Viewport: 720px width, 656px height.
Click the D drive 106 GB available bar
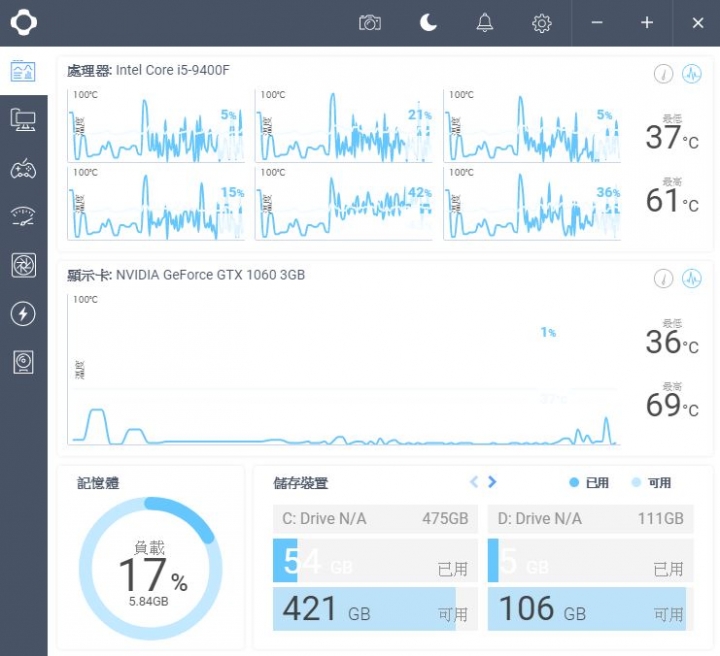tap(591, 609)
